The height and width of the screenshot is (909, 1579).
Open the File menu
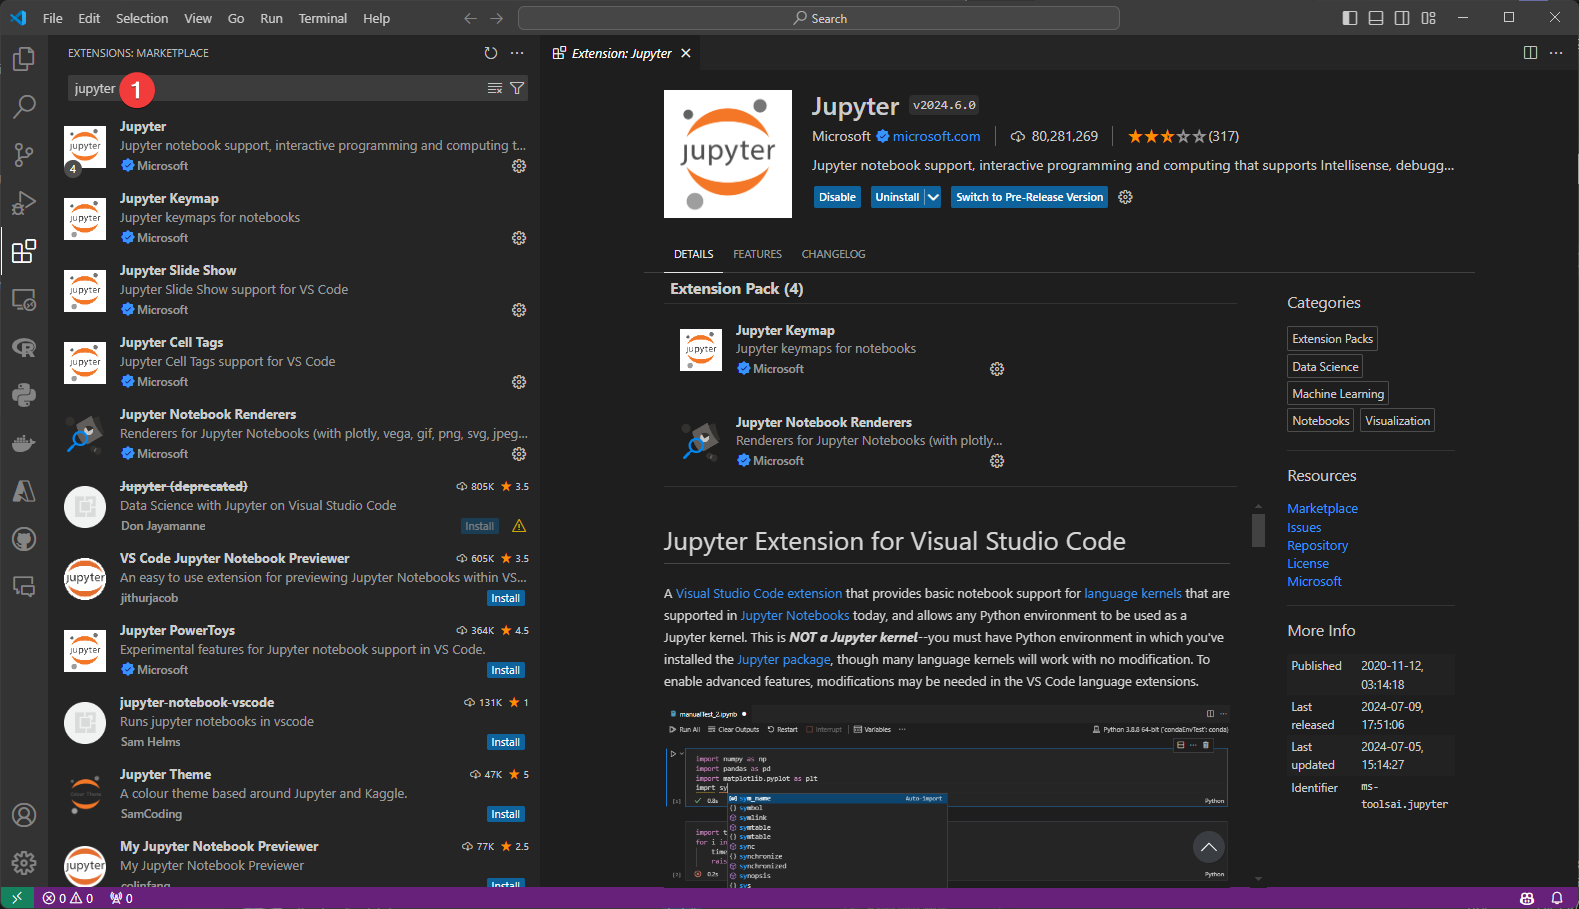(x=53, y=18)
